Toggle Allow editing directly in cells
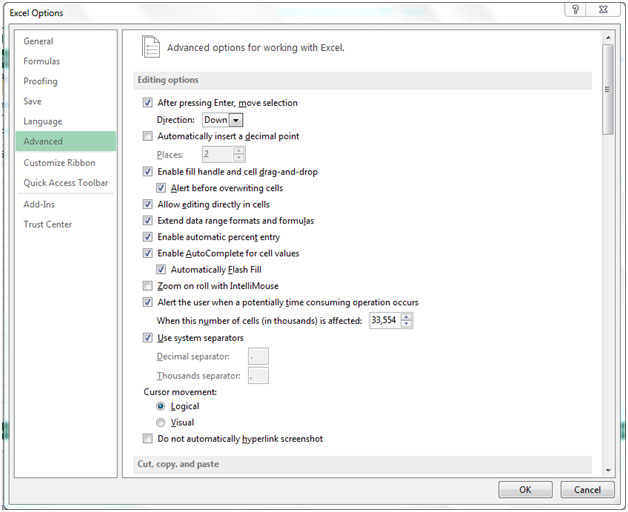 coord(147,204)
